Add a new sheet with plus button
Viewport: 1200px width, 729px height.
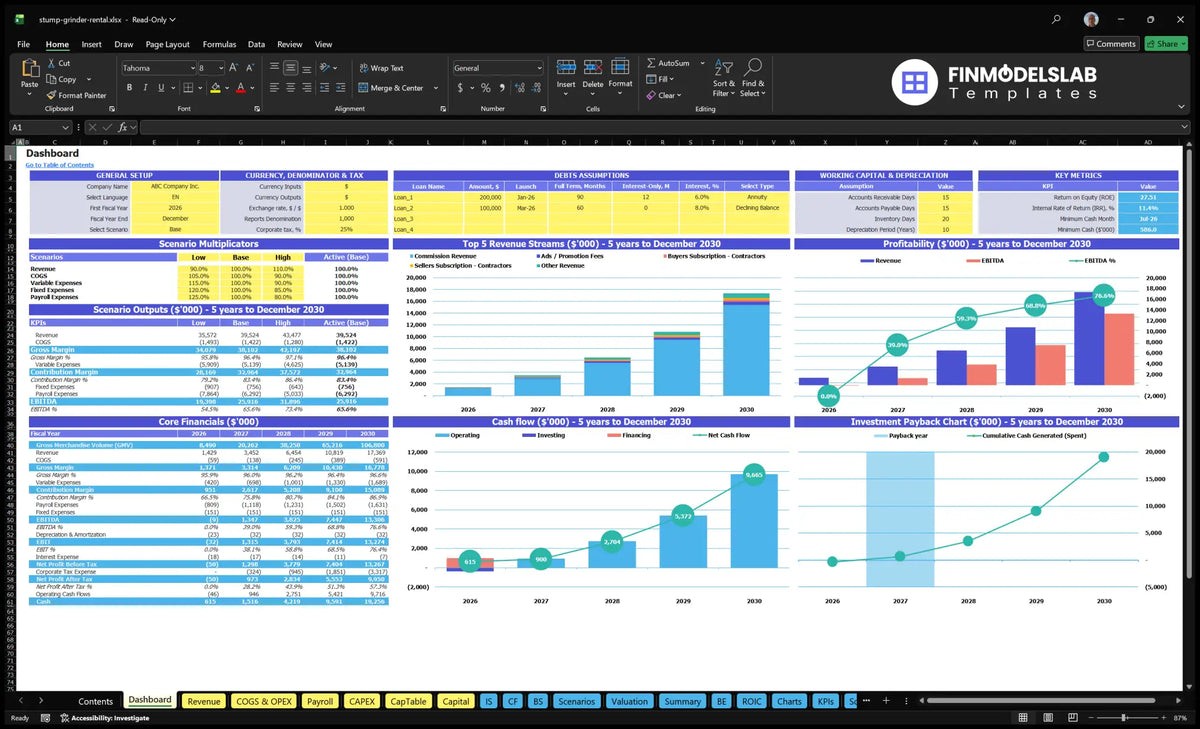tap(885, 701)
